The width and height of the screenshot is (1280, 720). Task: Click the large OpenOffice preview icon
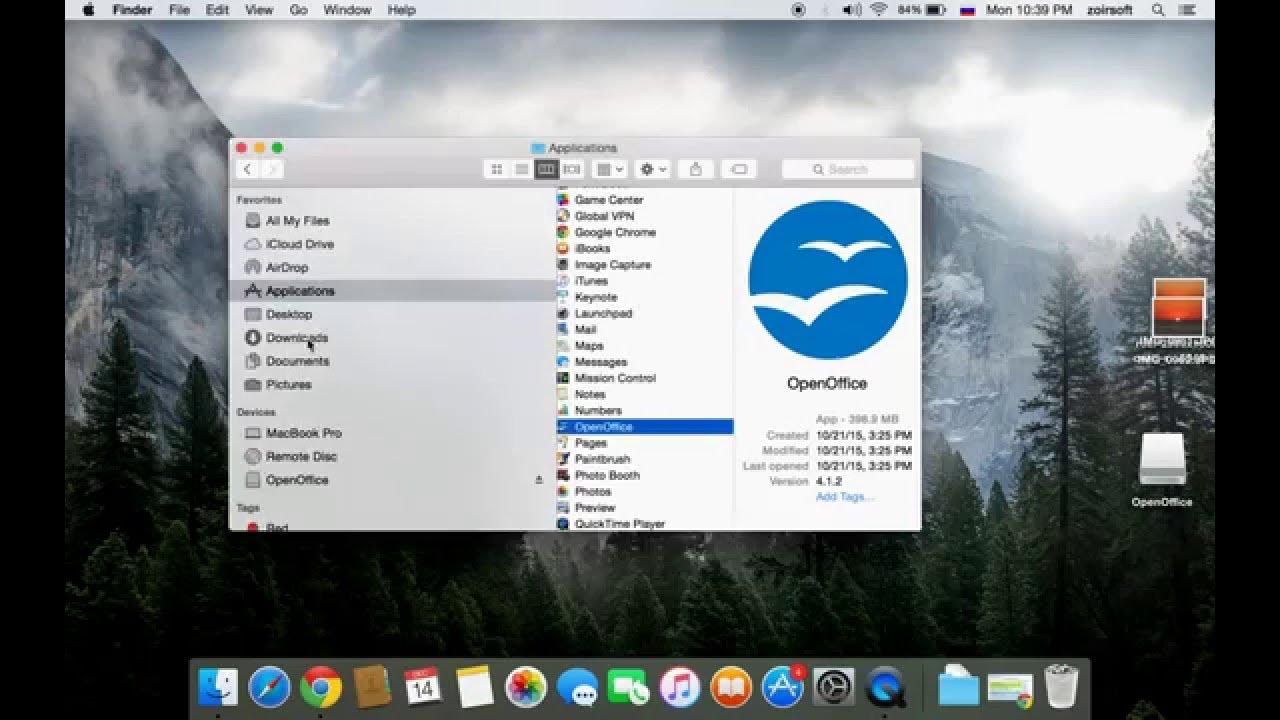(x=828, y=279)
